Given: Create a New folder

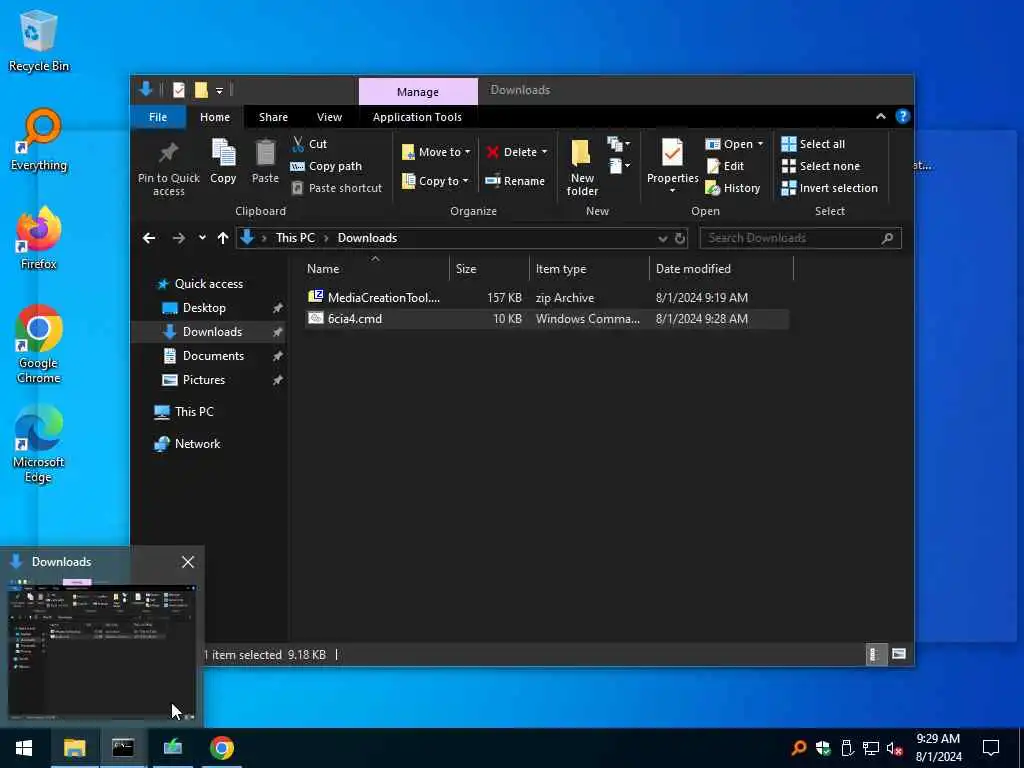Looking at the screenshot, I should (582, 168).
